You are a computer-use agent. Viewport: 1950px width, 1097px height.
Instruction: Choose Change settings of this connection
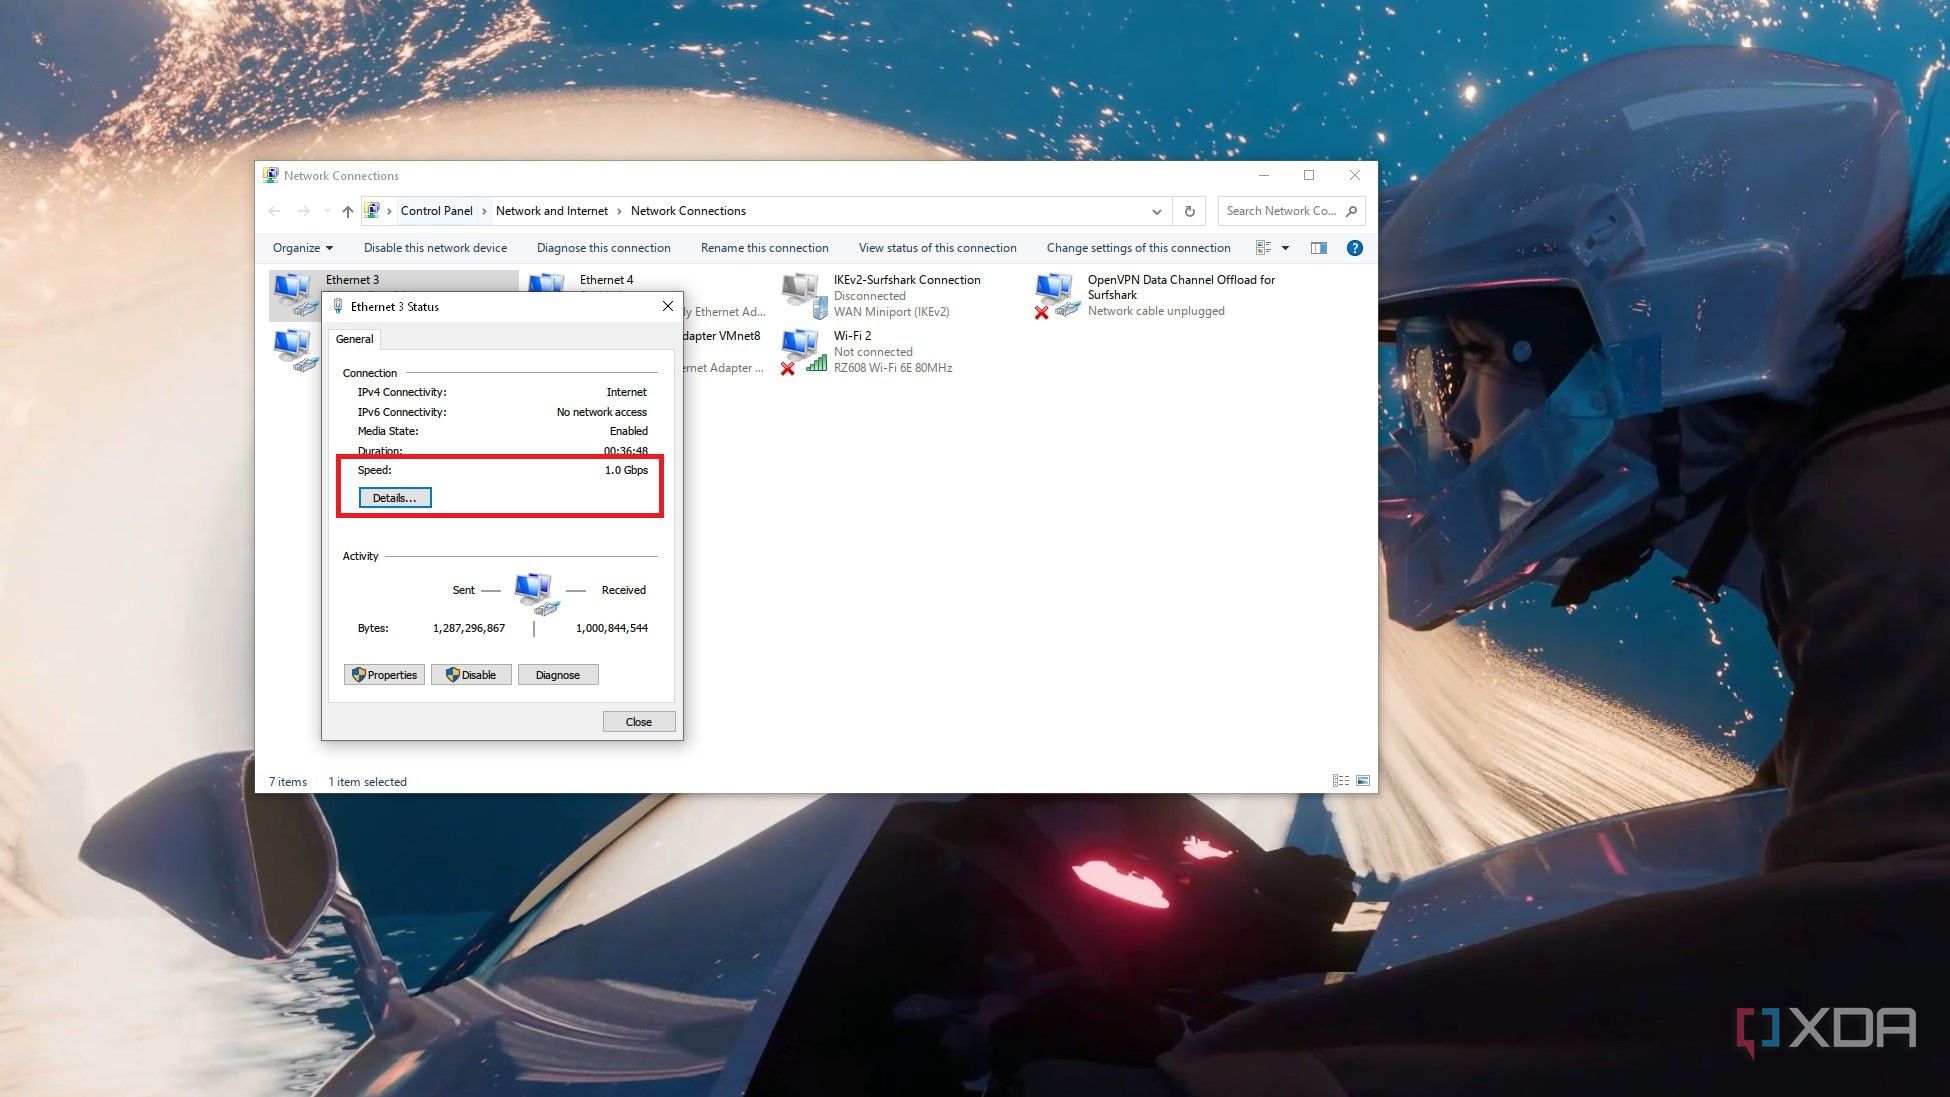(1138, 248)
